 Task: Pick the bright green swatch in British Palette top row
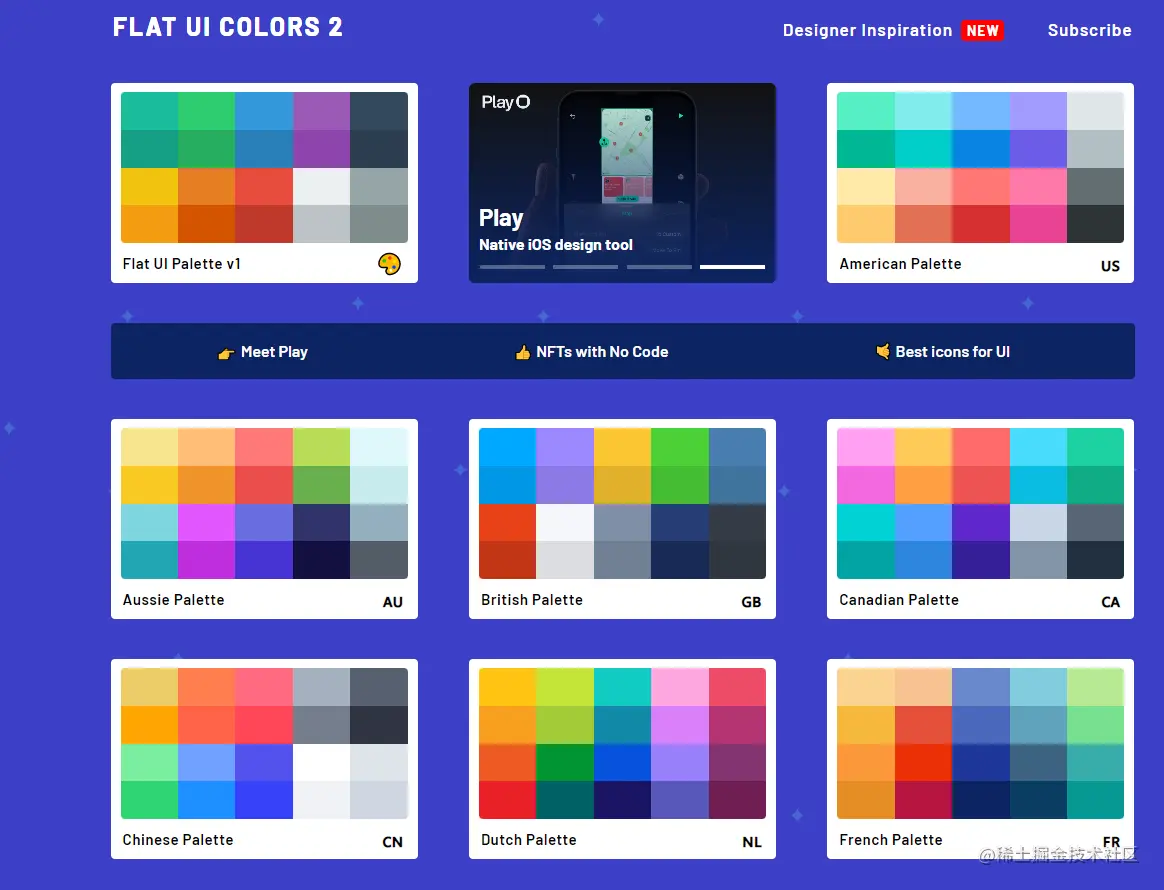point(680,447)
